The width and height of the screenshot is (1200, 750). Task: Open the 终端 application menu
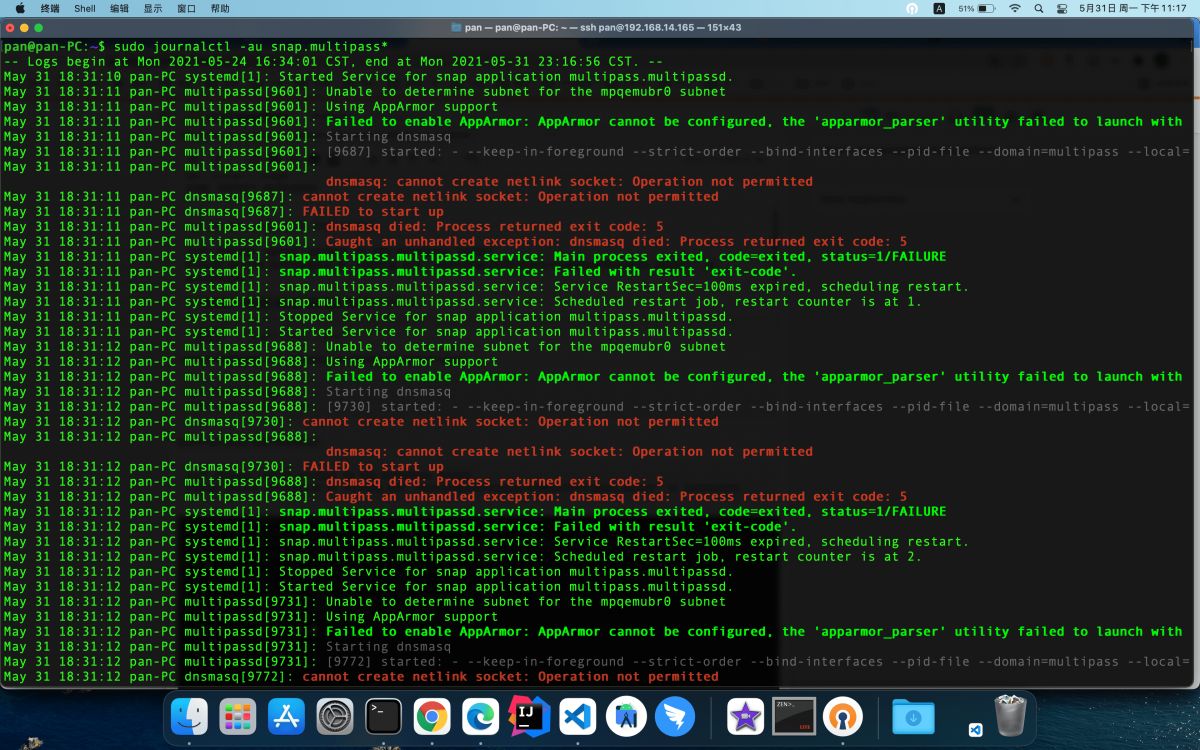[x=50, y=8]
